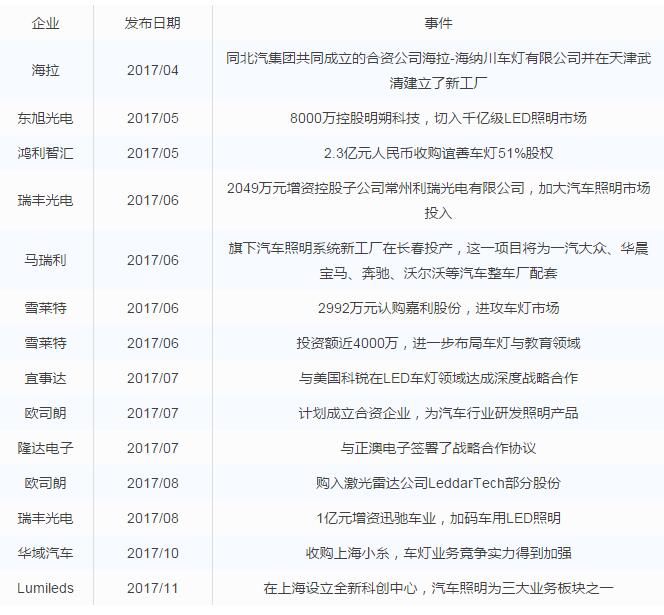Select 欧司朗 in the 2017/07 row
Image resolution: width=664 pixels, height=615 pixels.
[45, 413]
